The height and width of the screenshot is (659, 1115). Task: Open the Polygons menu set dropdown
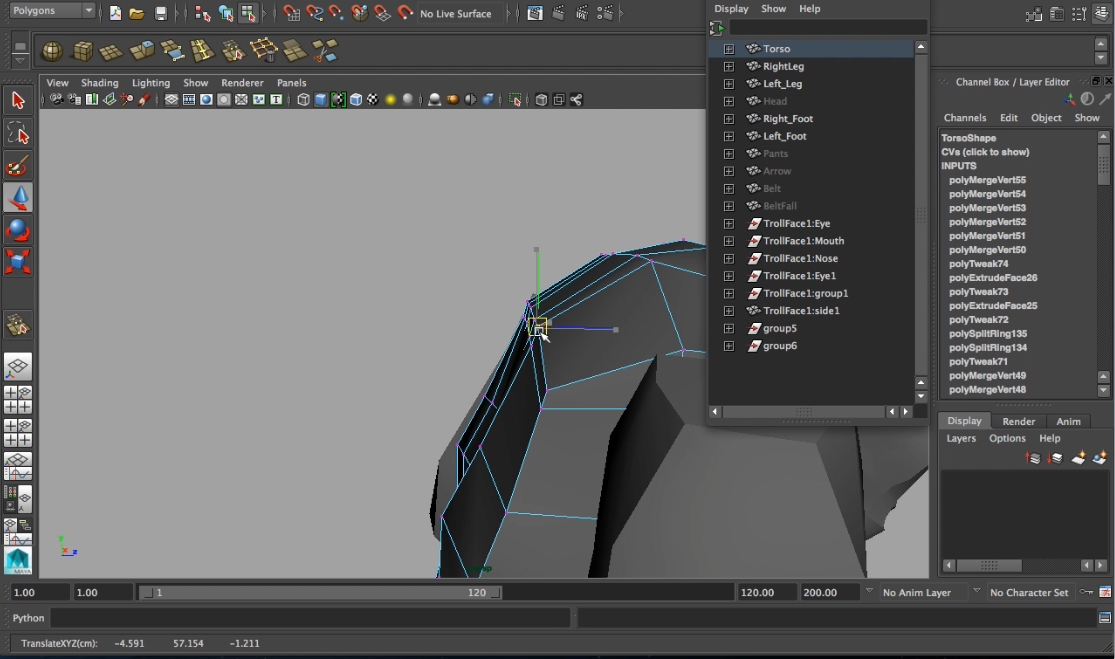[49, 11]
